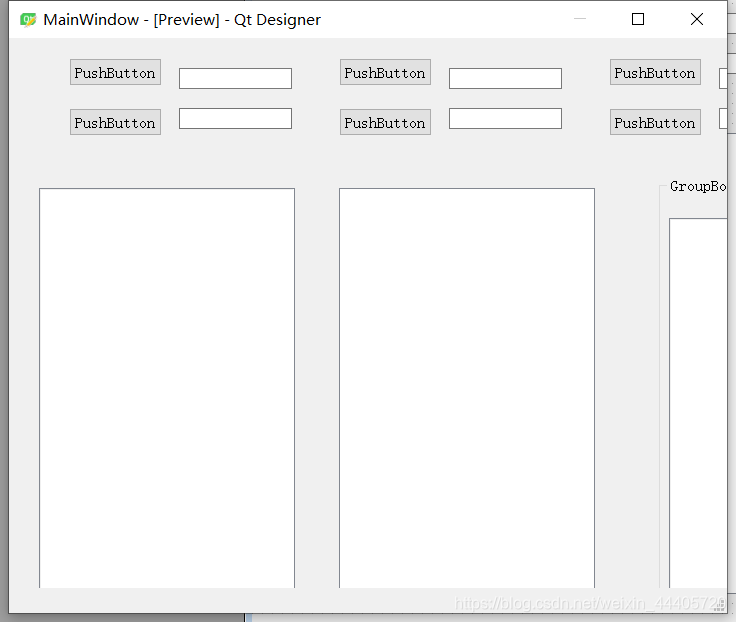Focus the upper text field beside the first PushButton
The width and height of the screenshot is (736, 622).
tap(235, 78)
